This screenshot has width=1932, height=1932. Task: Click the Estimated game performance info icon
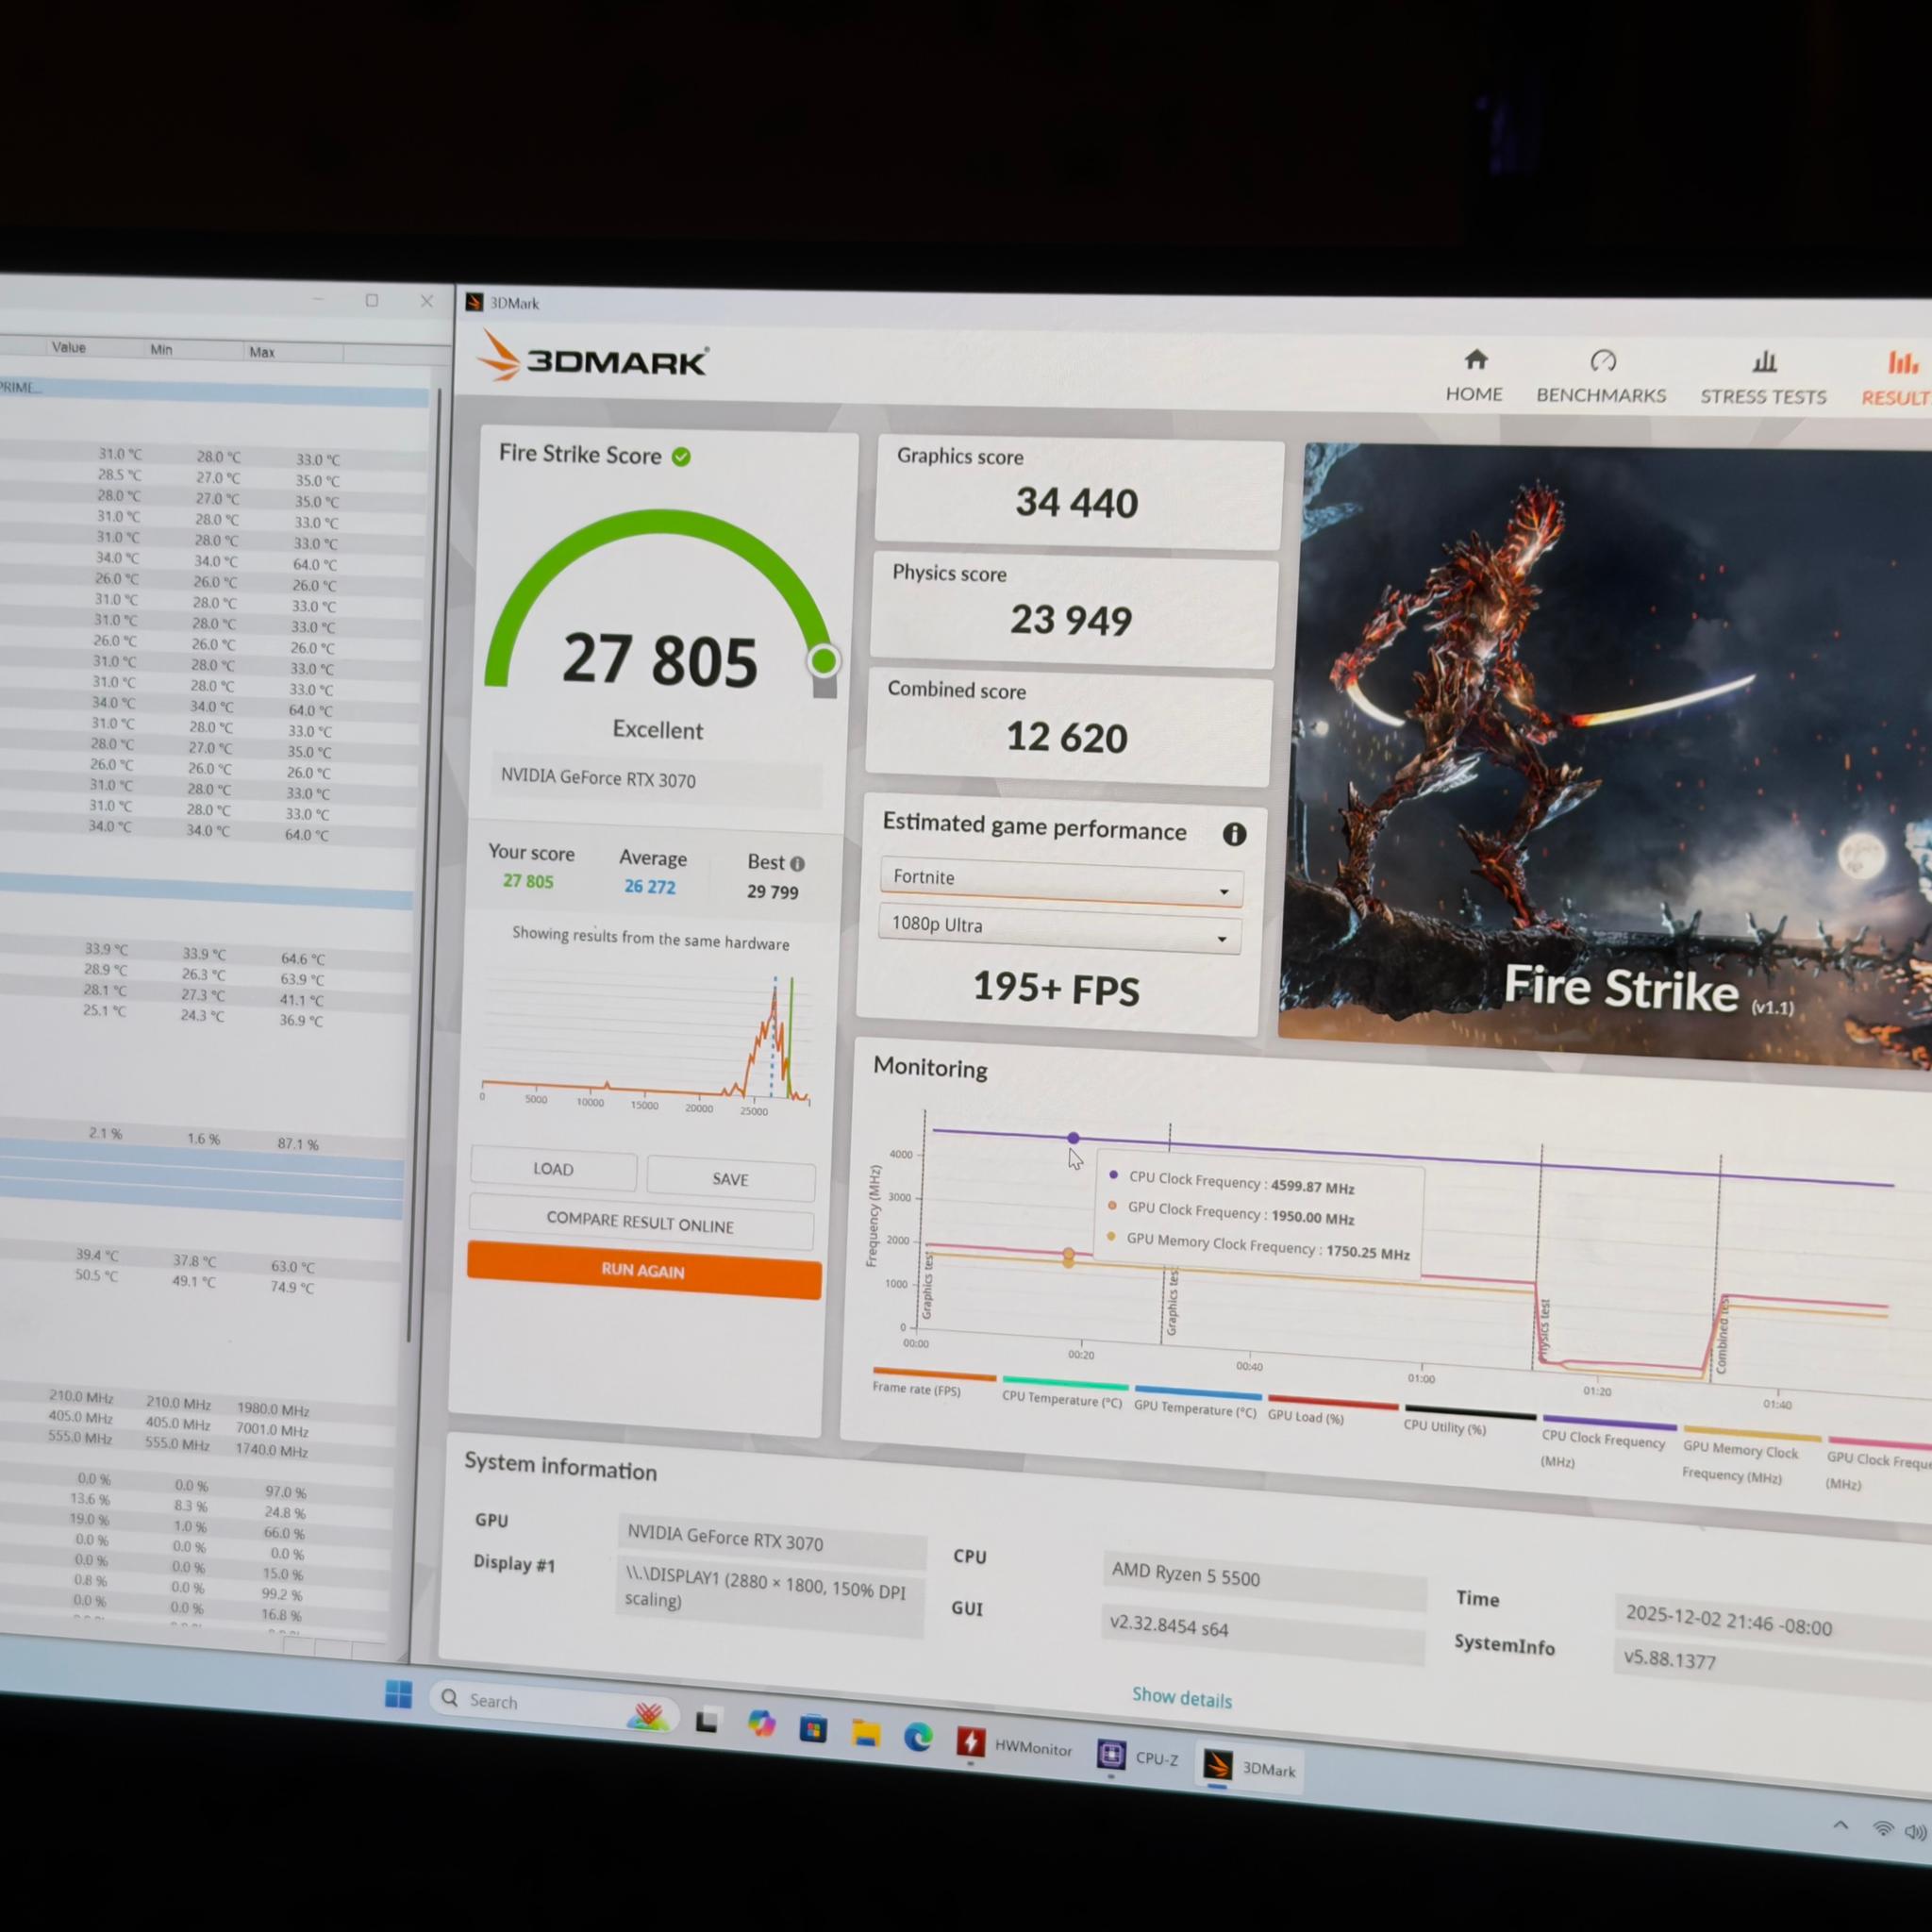(x=1234, y=834)
